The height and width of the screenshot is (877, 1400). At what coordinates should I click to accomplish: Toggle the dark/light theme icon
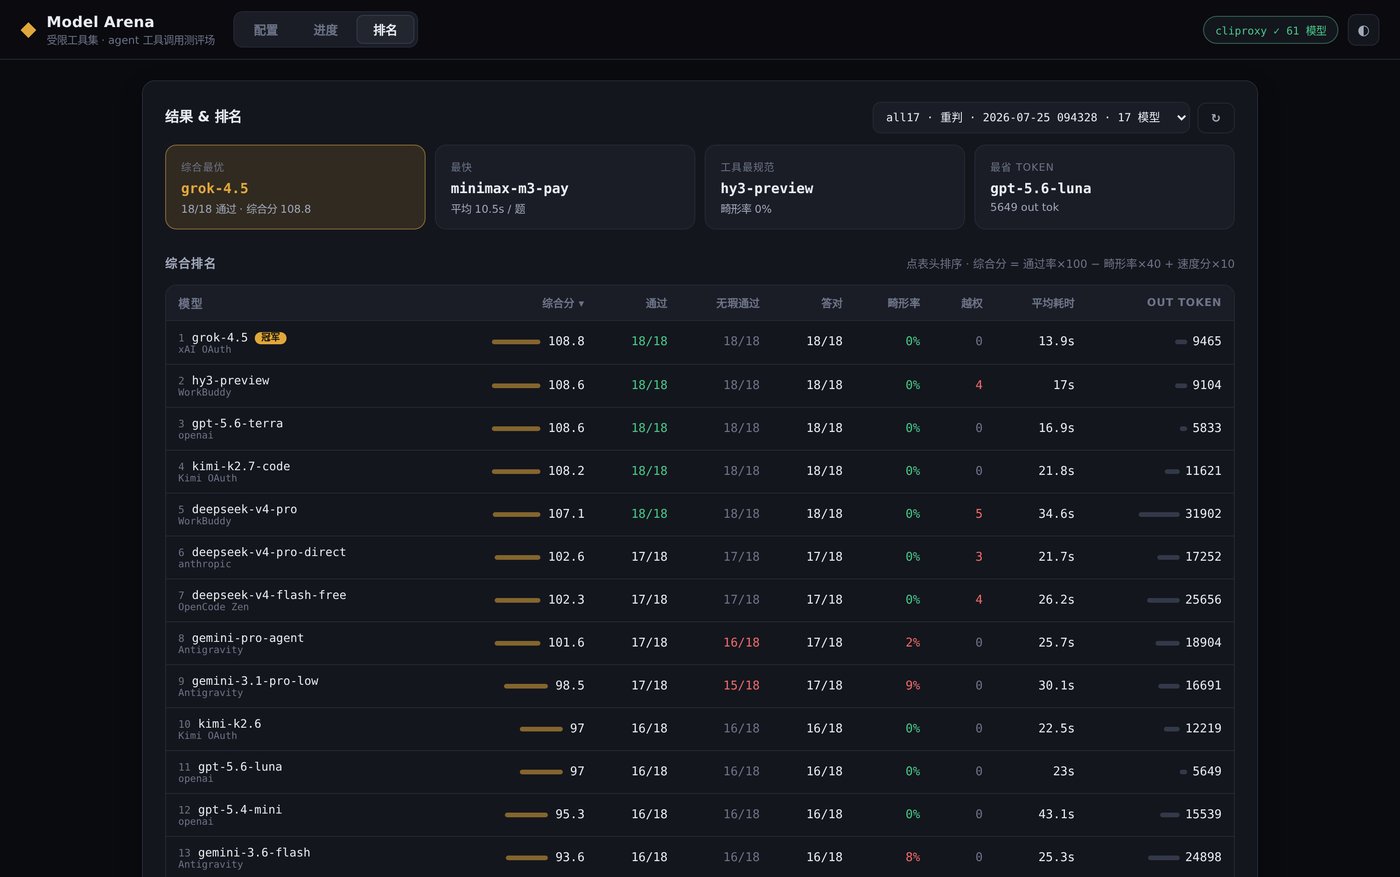point(1363,30)
